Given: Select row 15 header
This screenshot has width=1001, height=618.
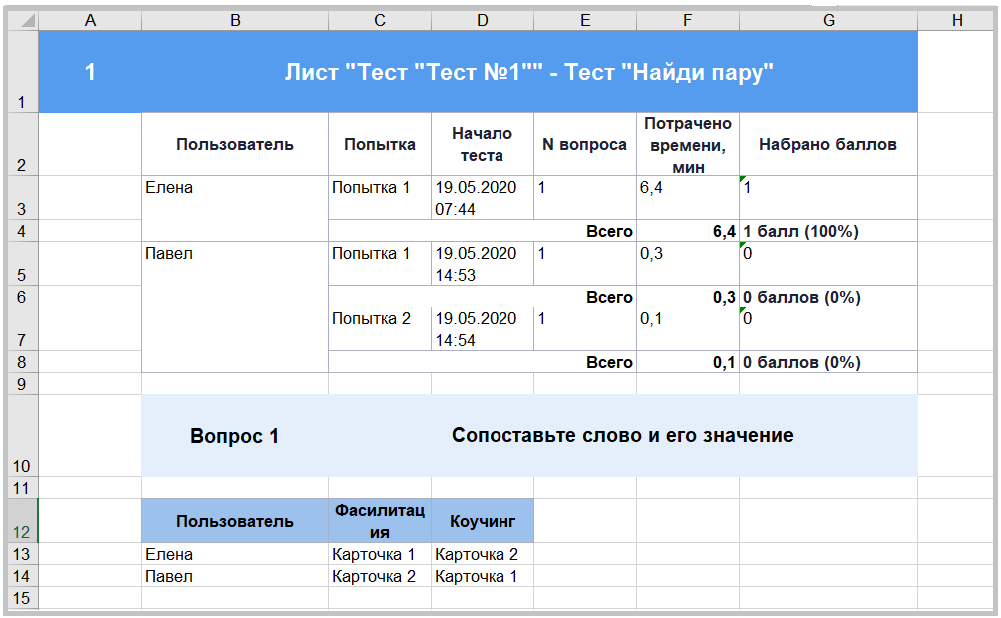Looking at the screenshot, I should (x=22, y=598).
